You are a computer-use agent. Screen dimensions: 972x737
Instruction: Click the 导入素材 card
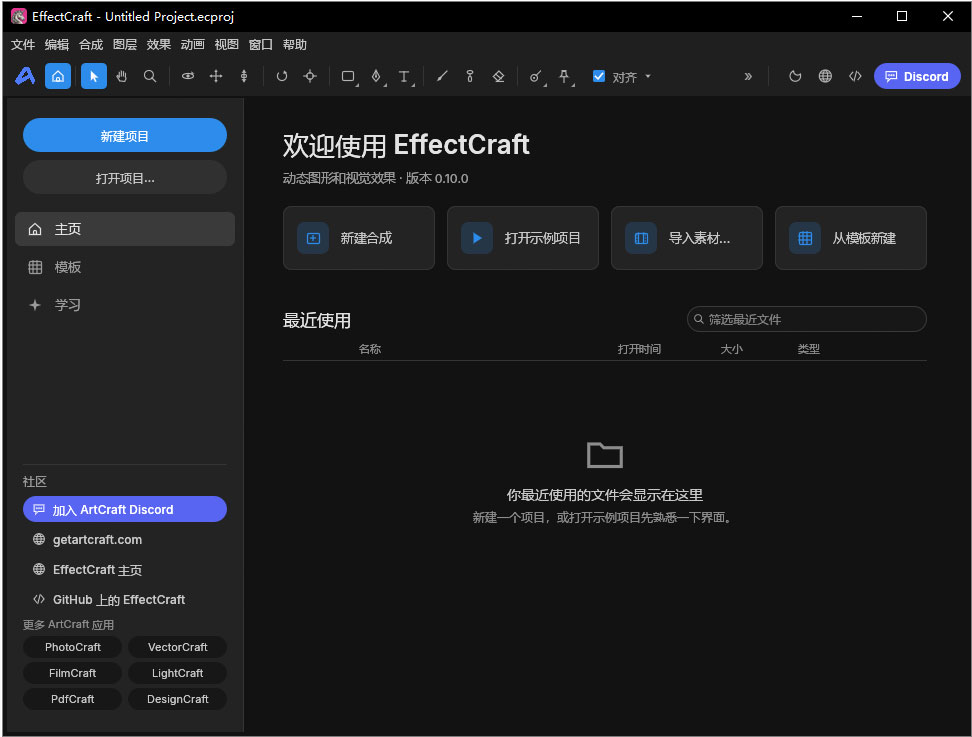[687, 238]
